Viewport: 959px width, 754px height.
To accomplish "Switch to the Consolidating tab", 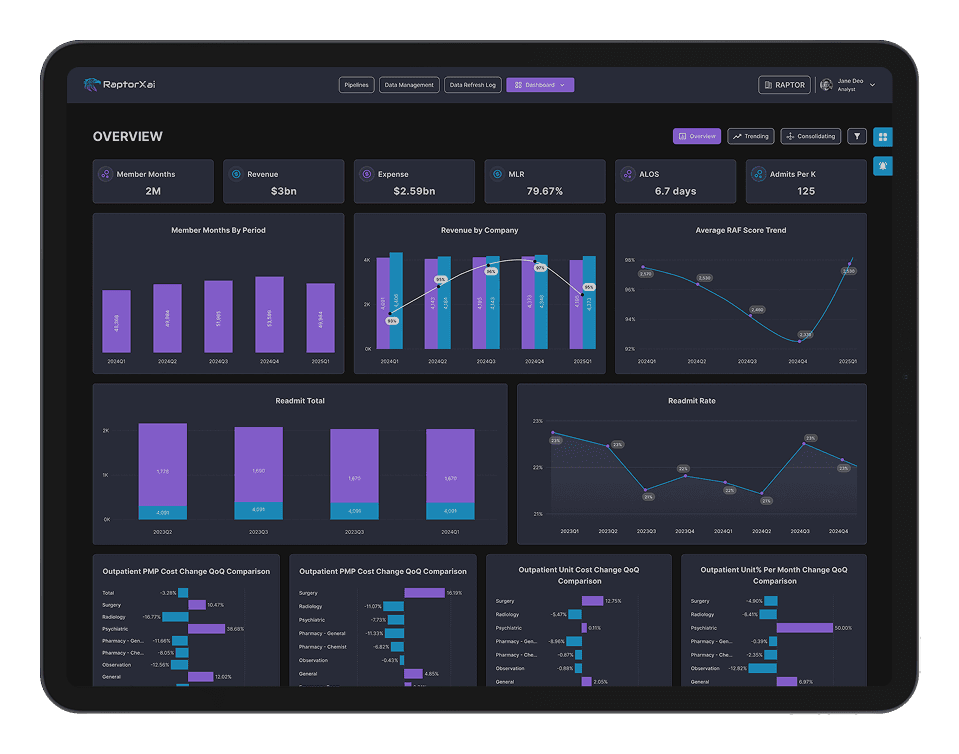I will pos(811,136).
